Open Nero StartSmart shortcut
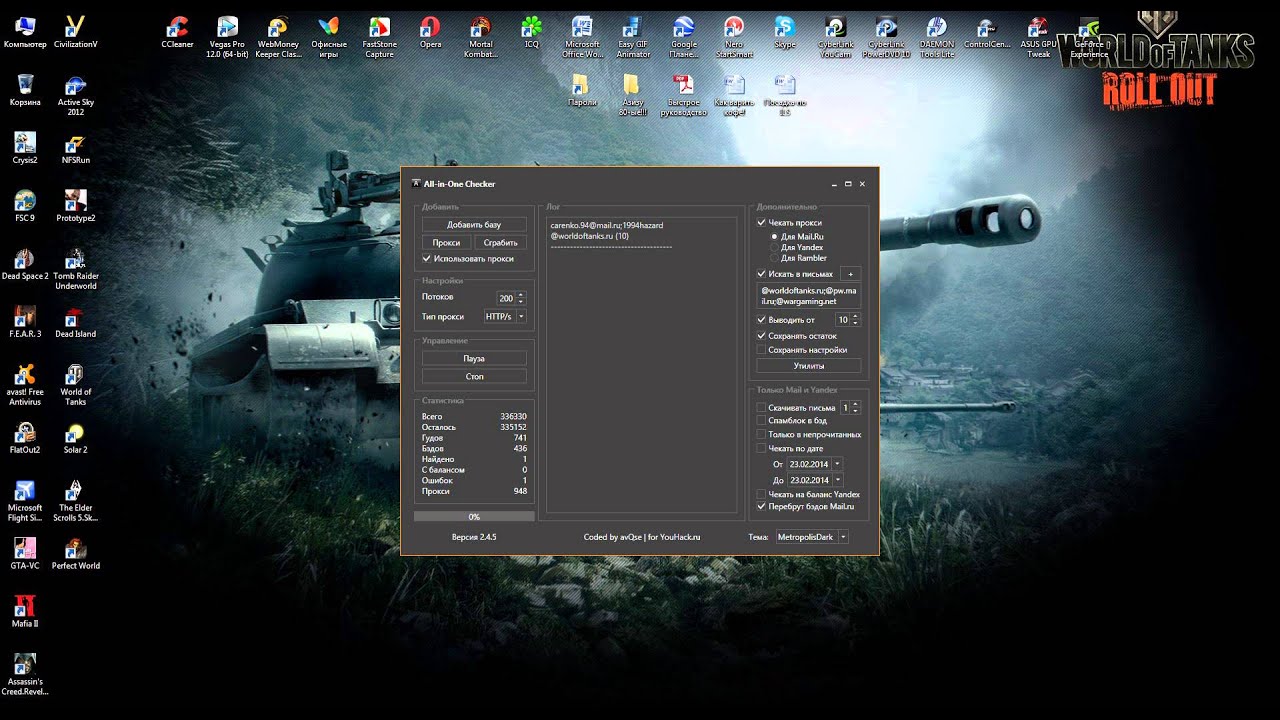Viewport: 1280px width, 720px height. (734, 37)
